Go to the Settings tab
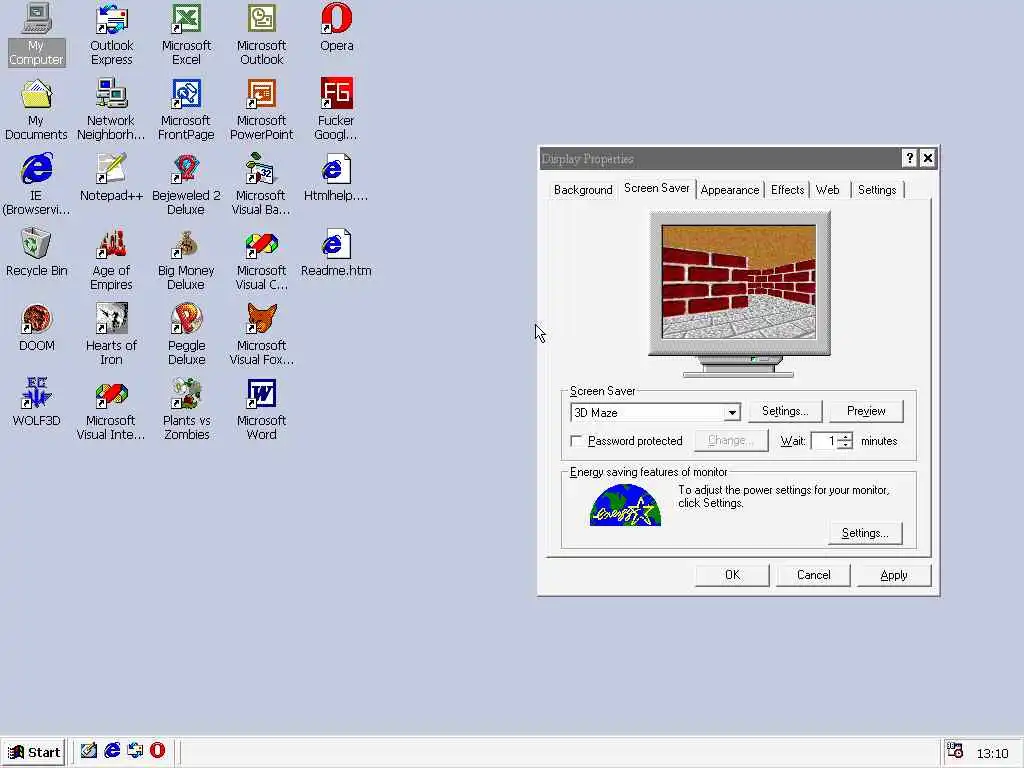 point(876,190)
